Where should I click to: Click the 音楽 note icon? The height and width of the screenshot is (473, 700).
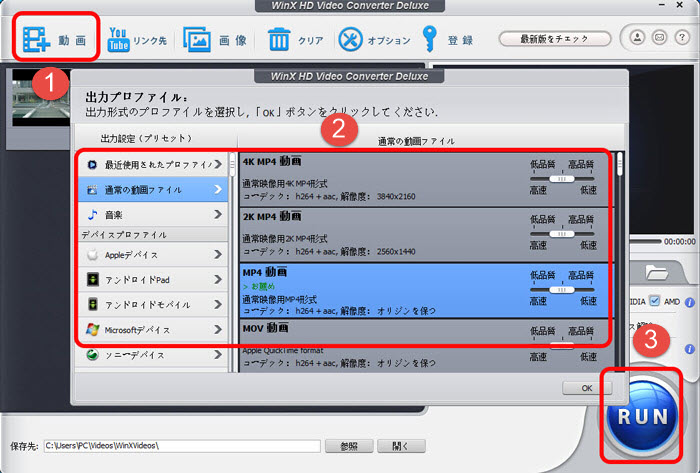tap(92, 215)
